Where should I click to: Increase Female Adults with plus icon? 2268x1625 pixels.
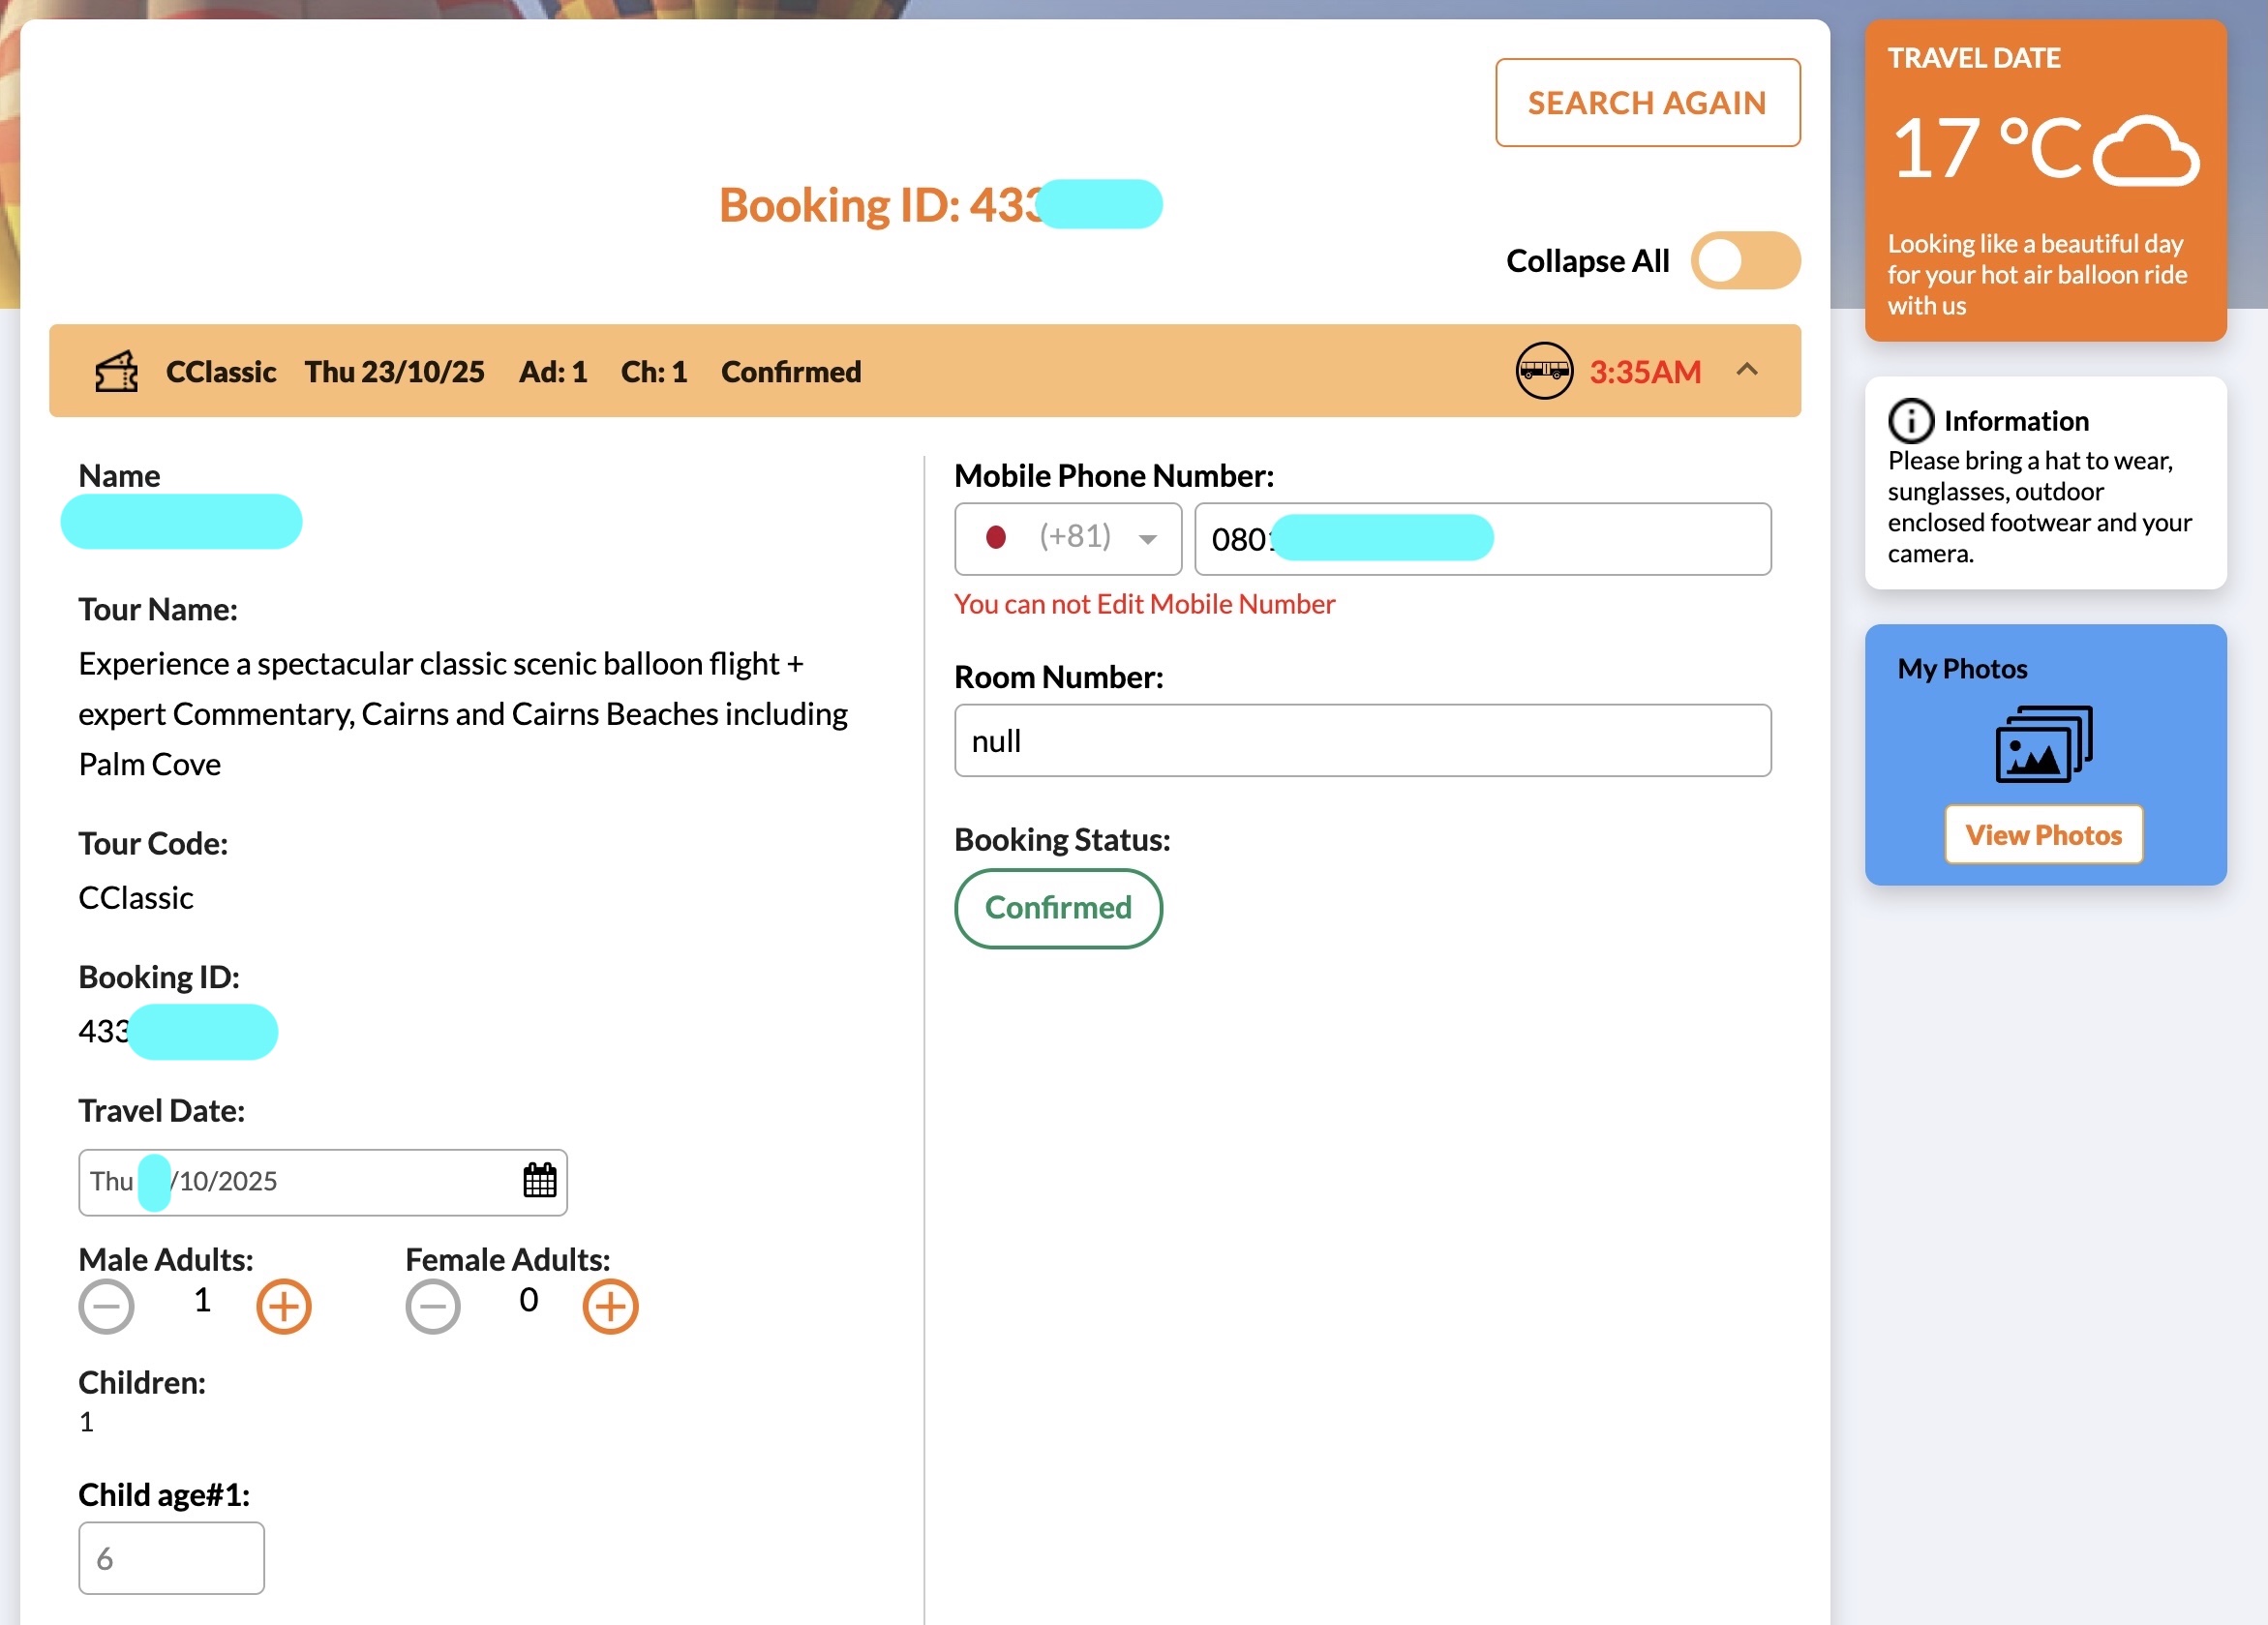[x=610, y=1306]
